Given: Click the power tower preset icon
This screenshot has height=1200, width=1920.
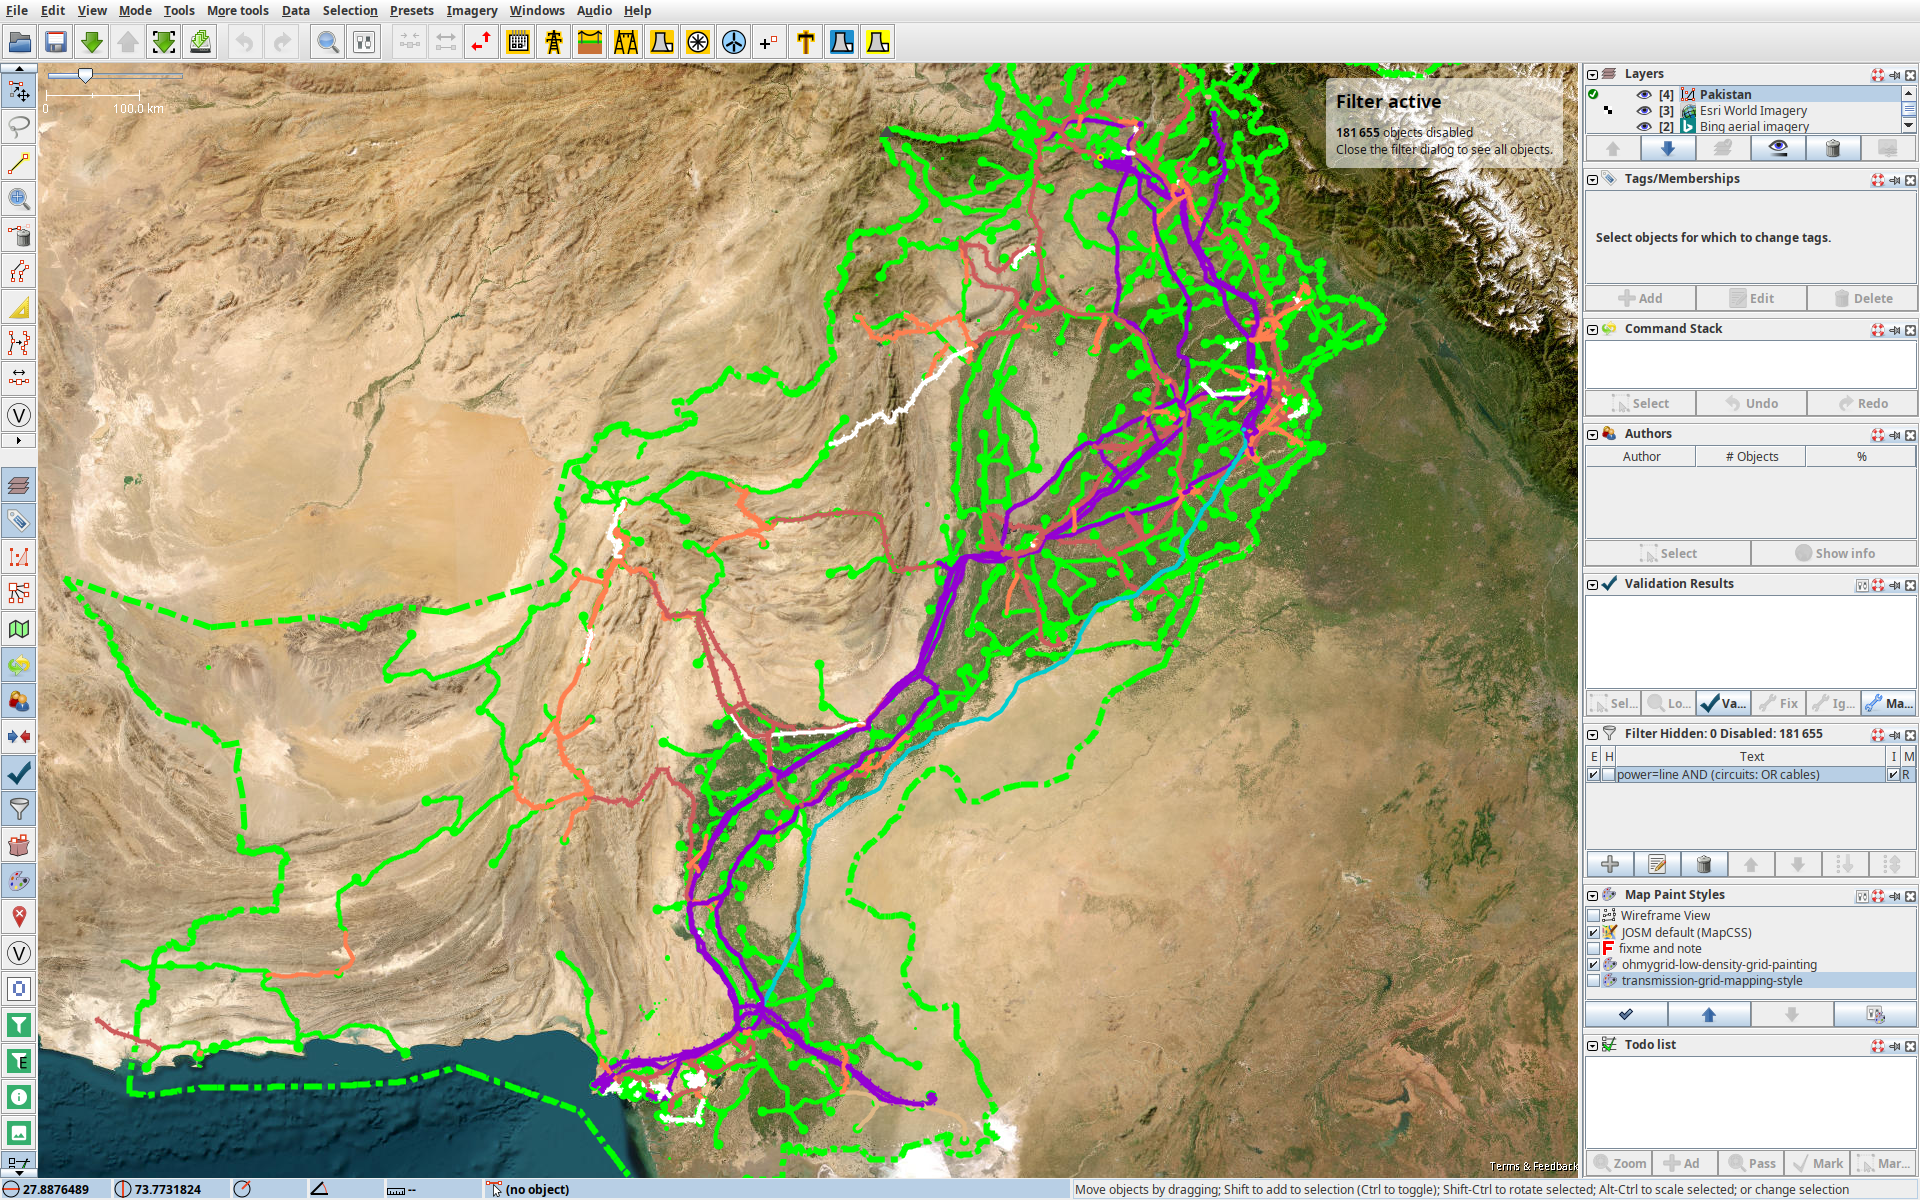Looking at the screenshot, I should [554, 42].
